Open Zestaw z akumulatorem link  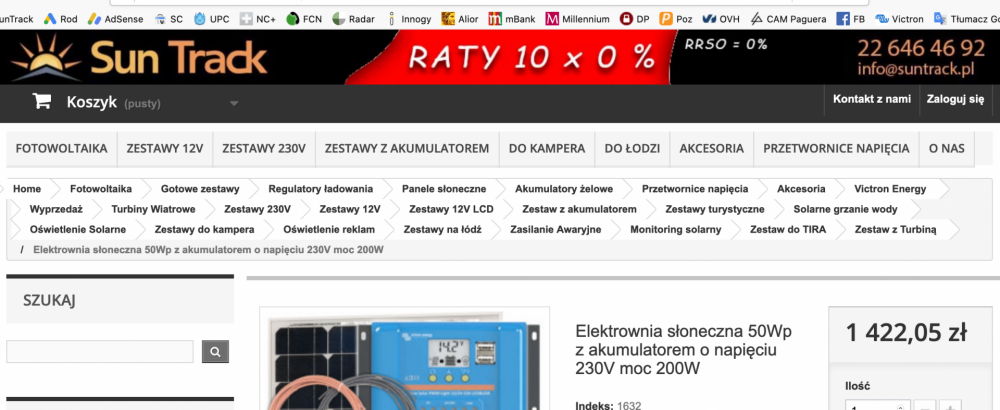coord(579,209)
